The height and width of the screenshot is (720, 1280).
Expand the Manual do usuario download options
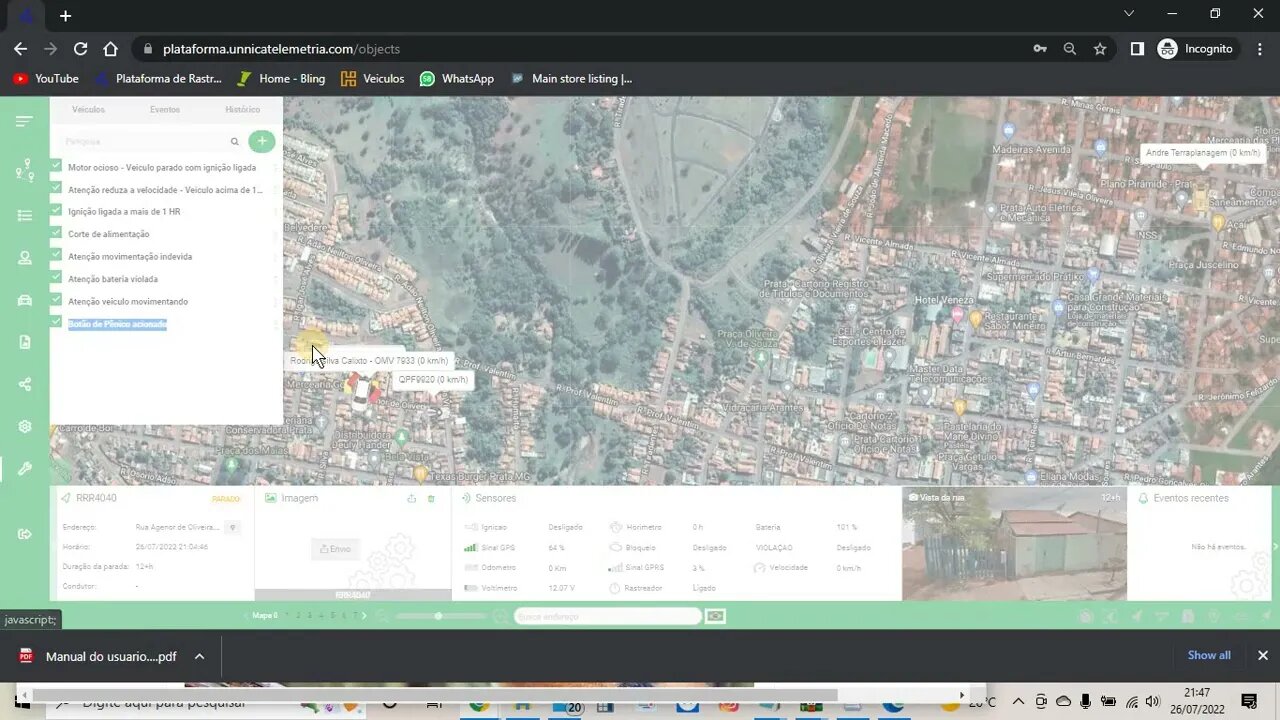pyautogui.click(x=199, y=656)
